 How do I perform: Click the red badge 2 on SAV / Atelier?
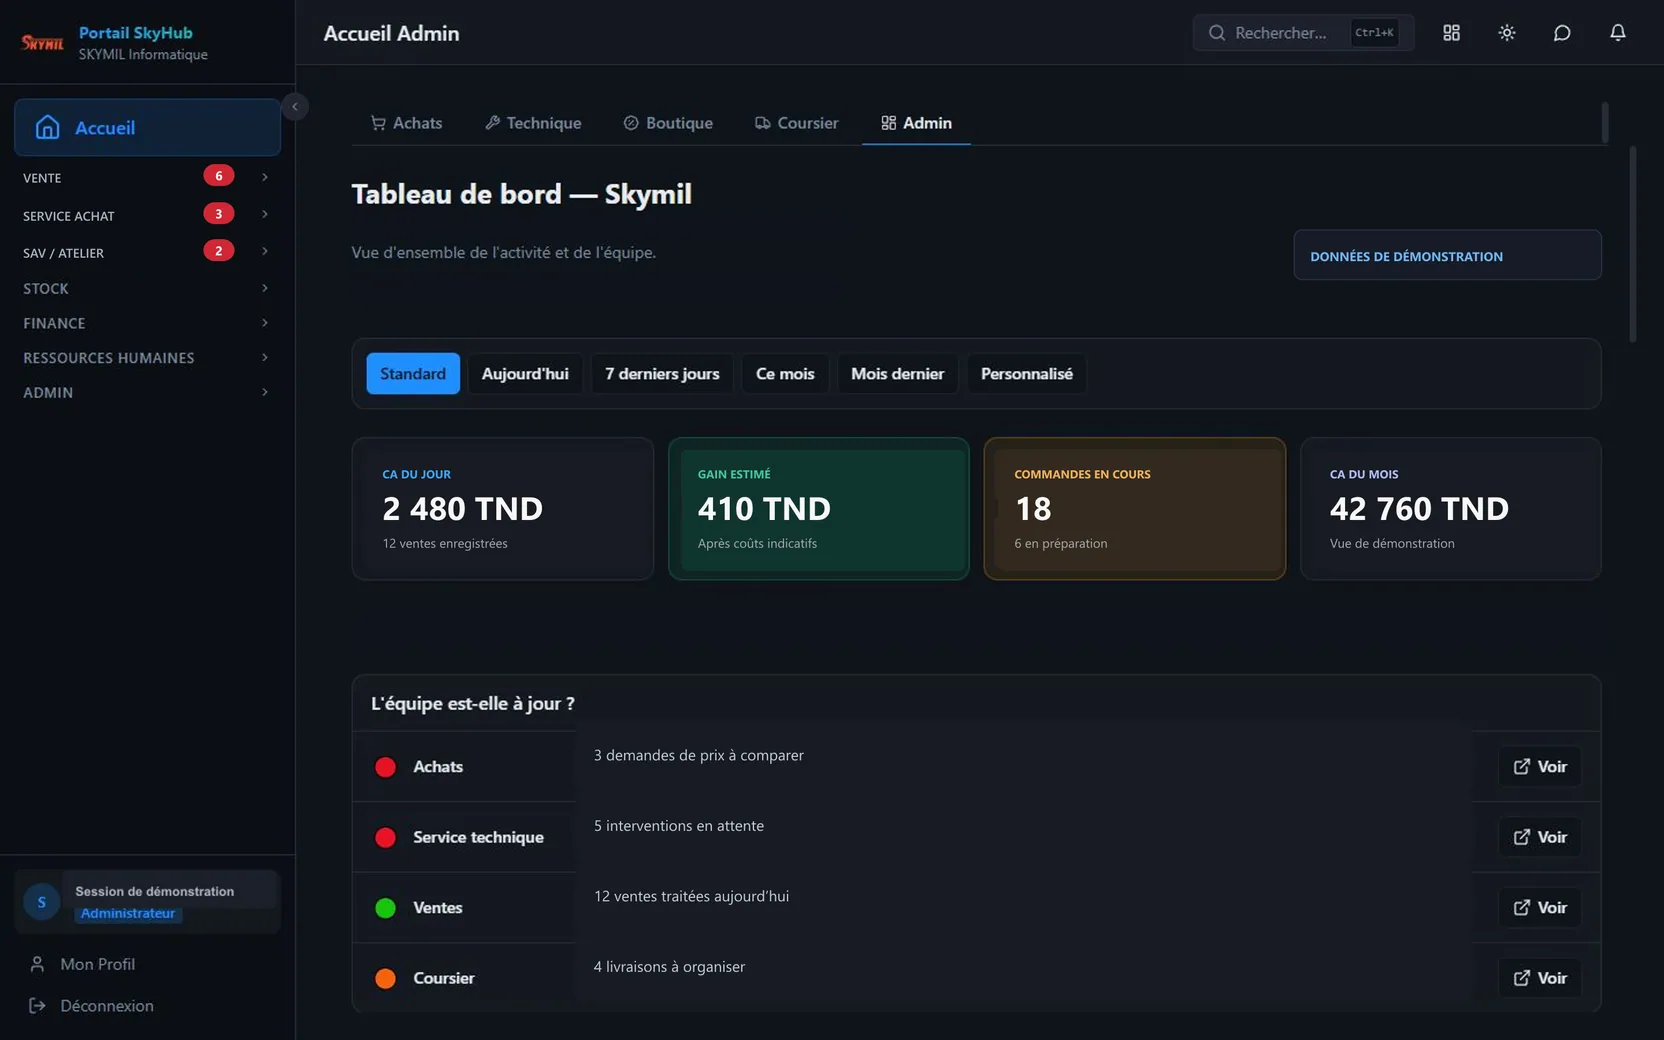coord(219,251)
